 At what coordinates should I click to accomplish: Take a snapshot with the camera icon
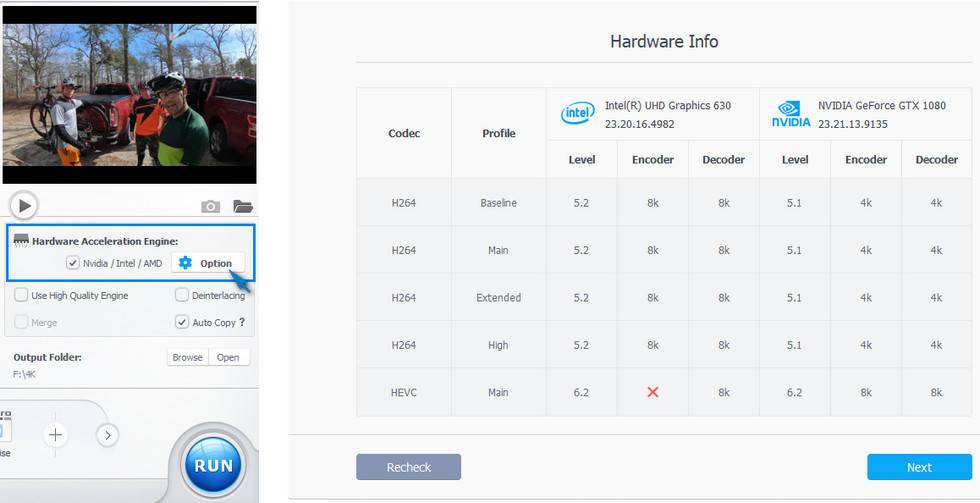[x=211, y=206]
